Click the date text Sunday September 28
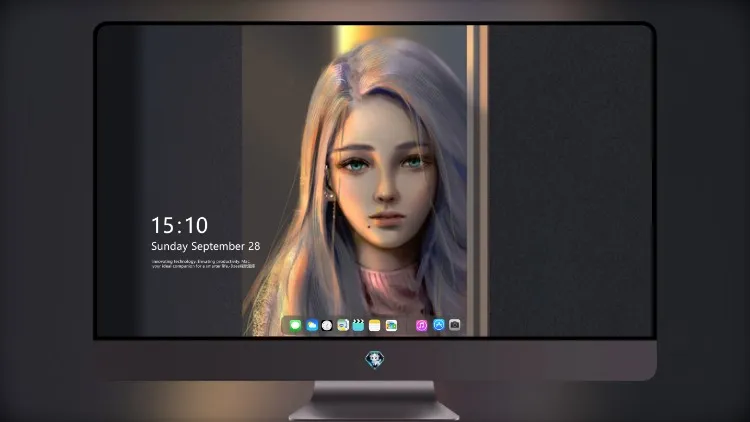 point(206,246)
